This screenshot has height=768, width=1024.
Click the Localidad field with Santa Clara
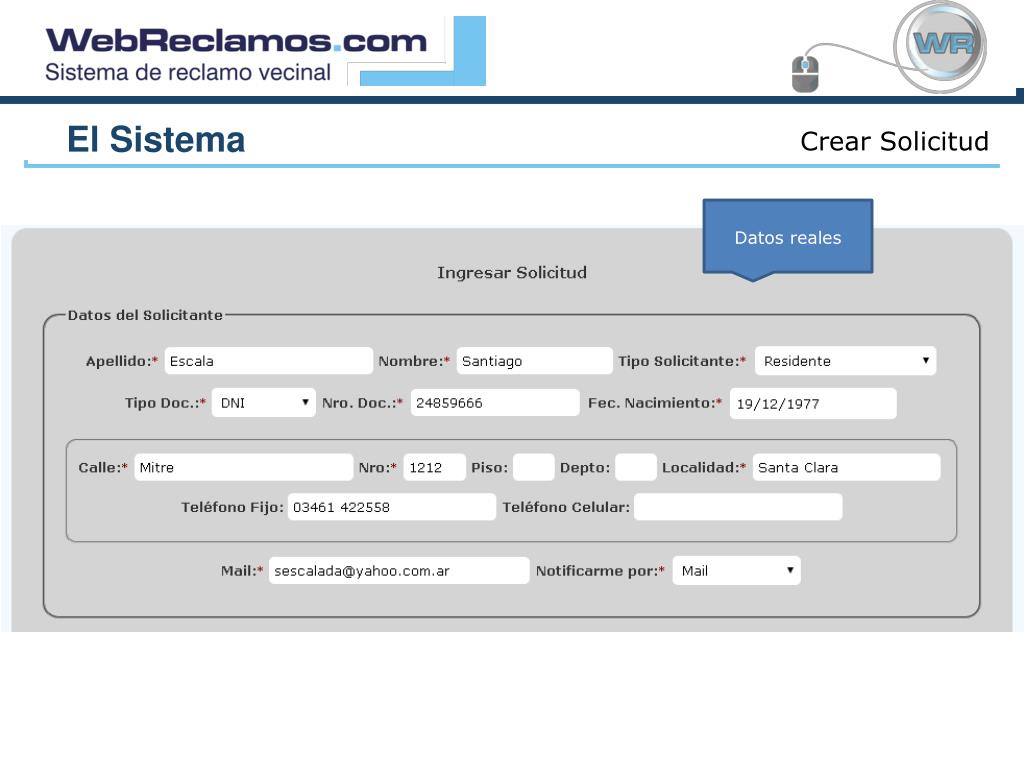[846, 468]
